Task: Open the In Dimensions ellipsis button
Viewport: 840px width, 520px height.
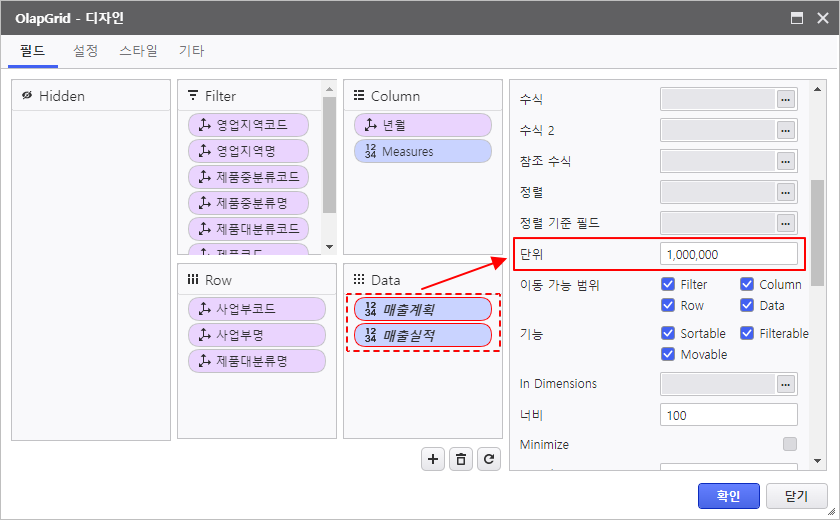Action: pos(786,384)
